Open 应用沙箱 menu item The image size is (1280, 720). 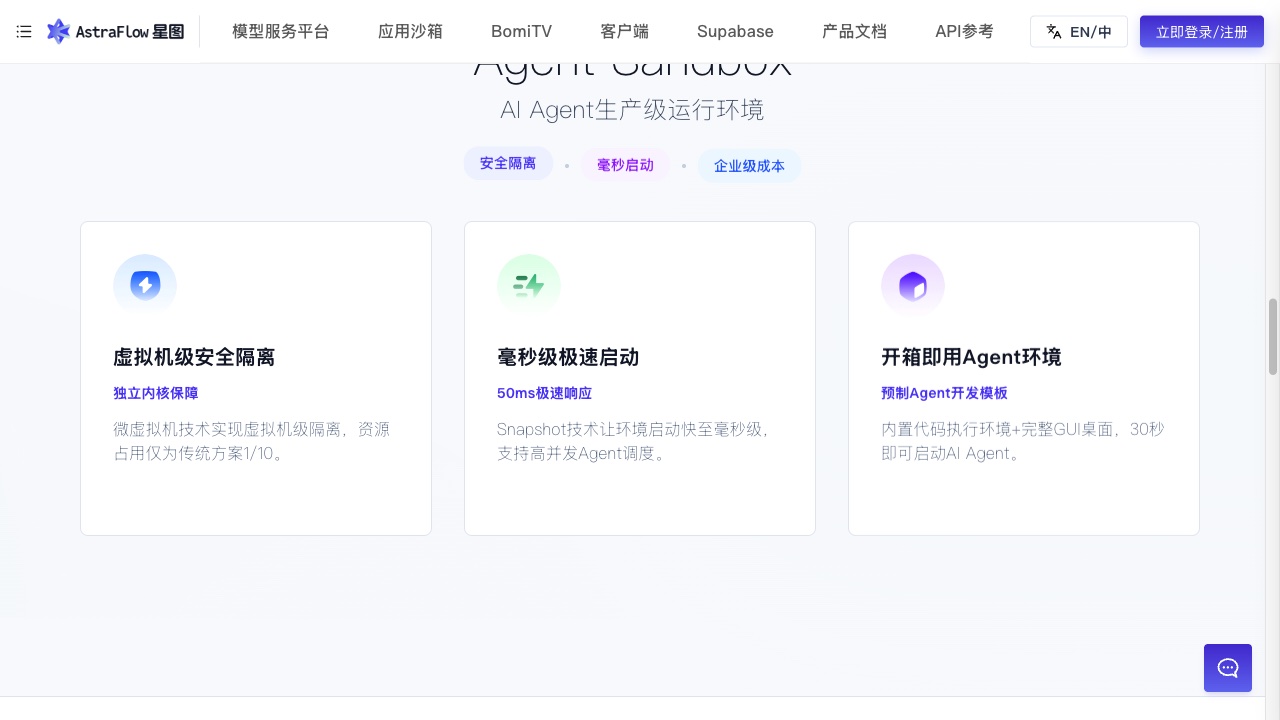pyautogui.click(x=410, y=32)
